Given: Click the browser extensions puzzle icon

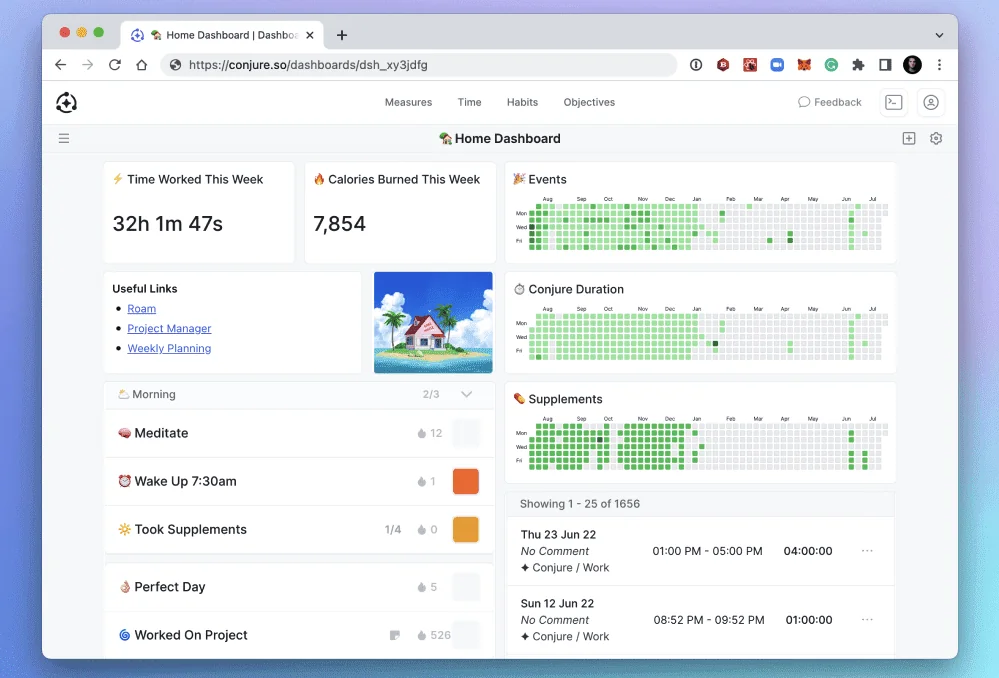Looking at the screenshot, I should [x=858, y=65].
